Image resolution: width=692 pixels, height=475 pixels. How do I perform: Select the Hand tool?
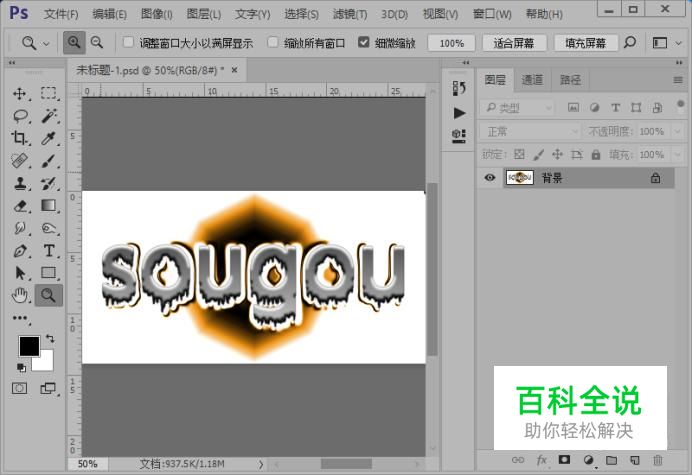click(x=20, y=294)
